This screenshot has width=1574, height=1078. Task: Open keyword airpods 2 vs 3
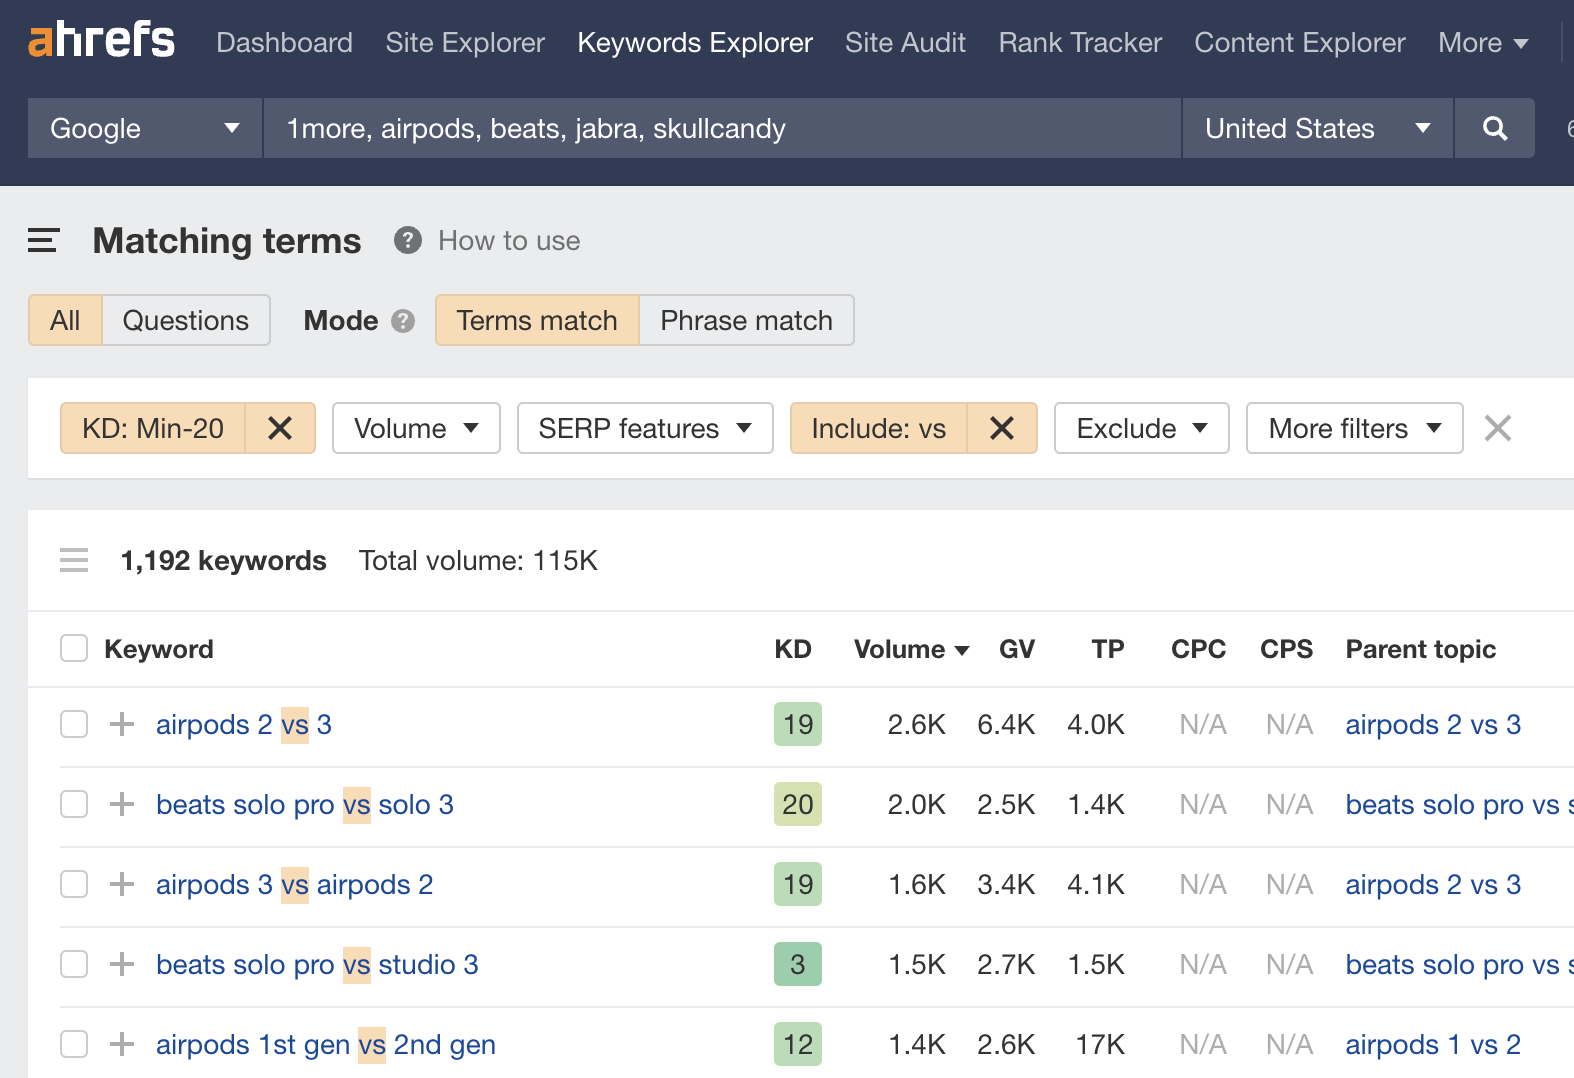(x=244, y=724)
